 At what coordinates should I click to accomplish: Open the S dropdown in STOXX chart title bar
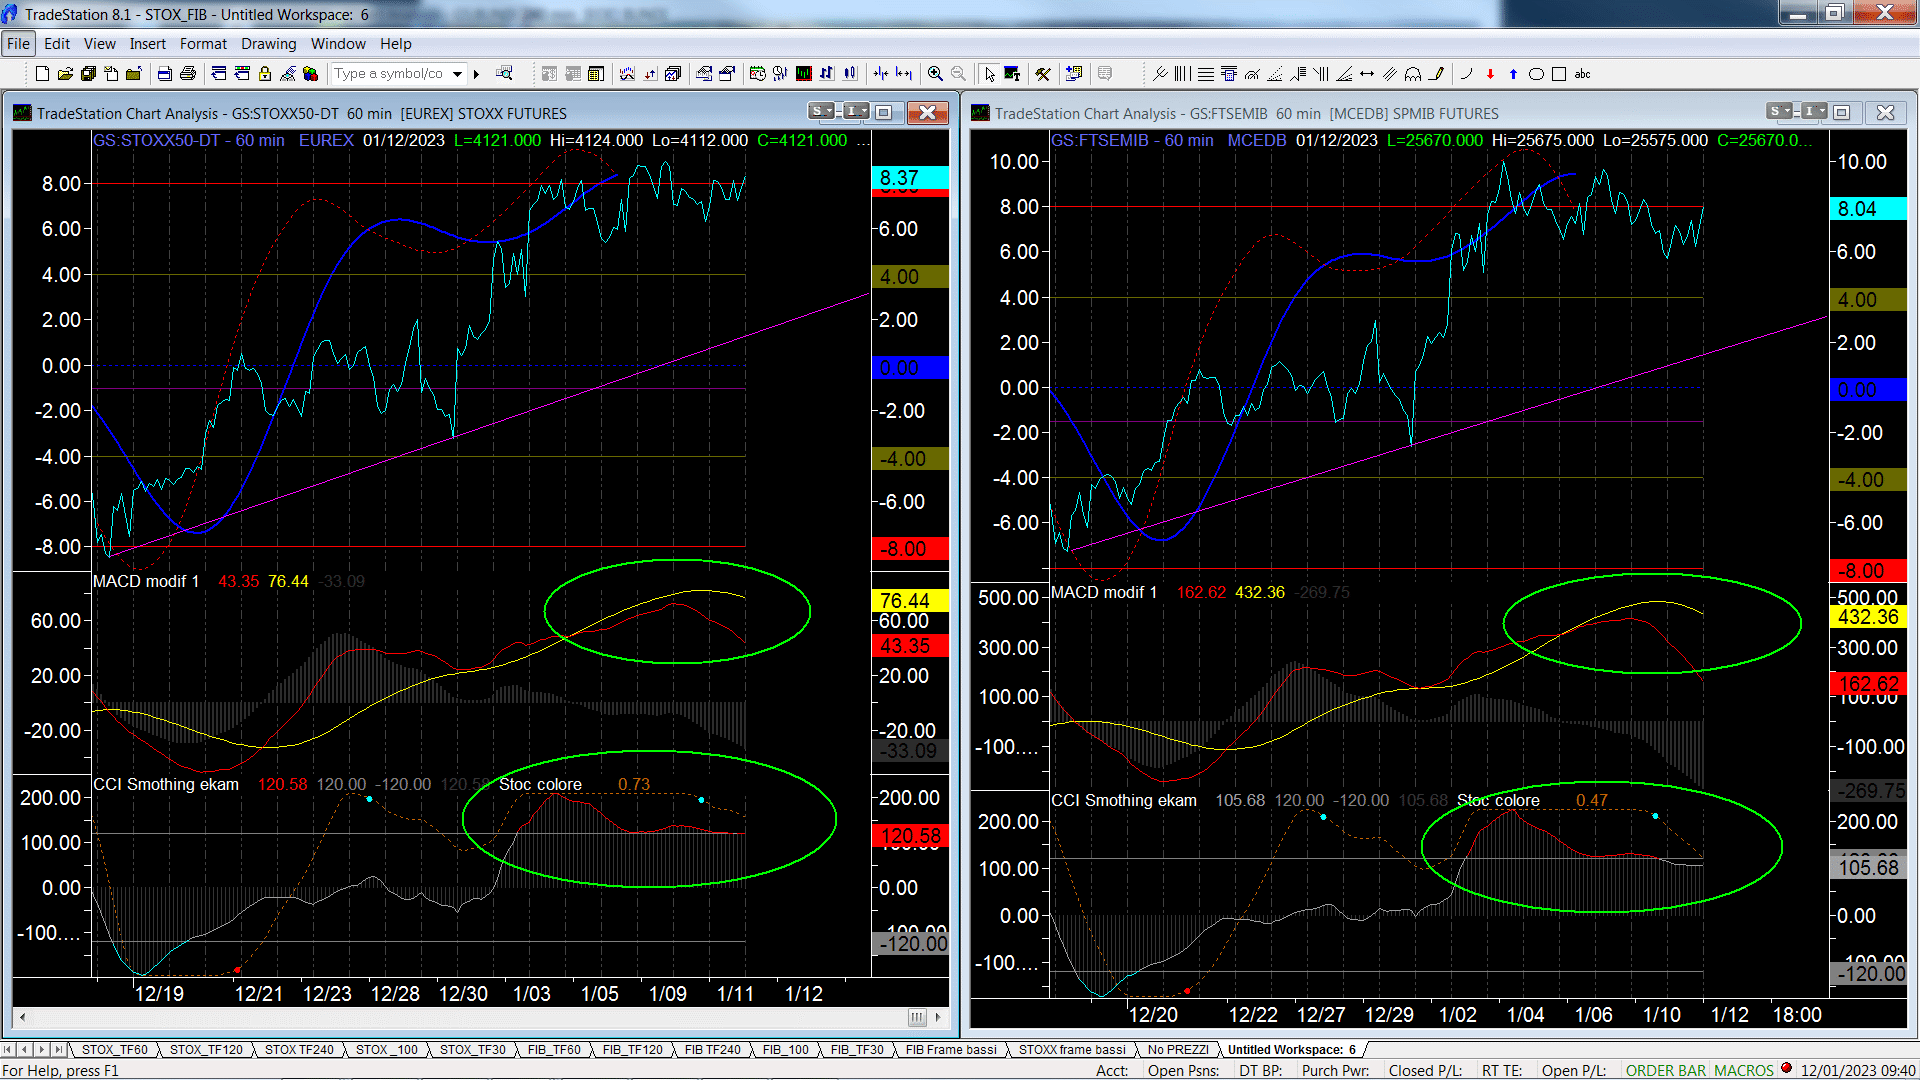point(822,111)
